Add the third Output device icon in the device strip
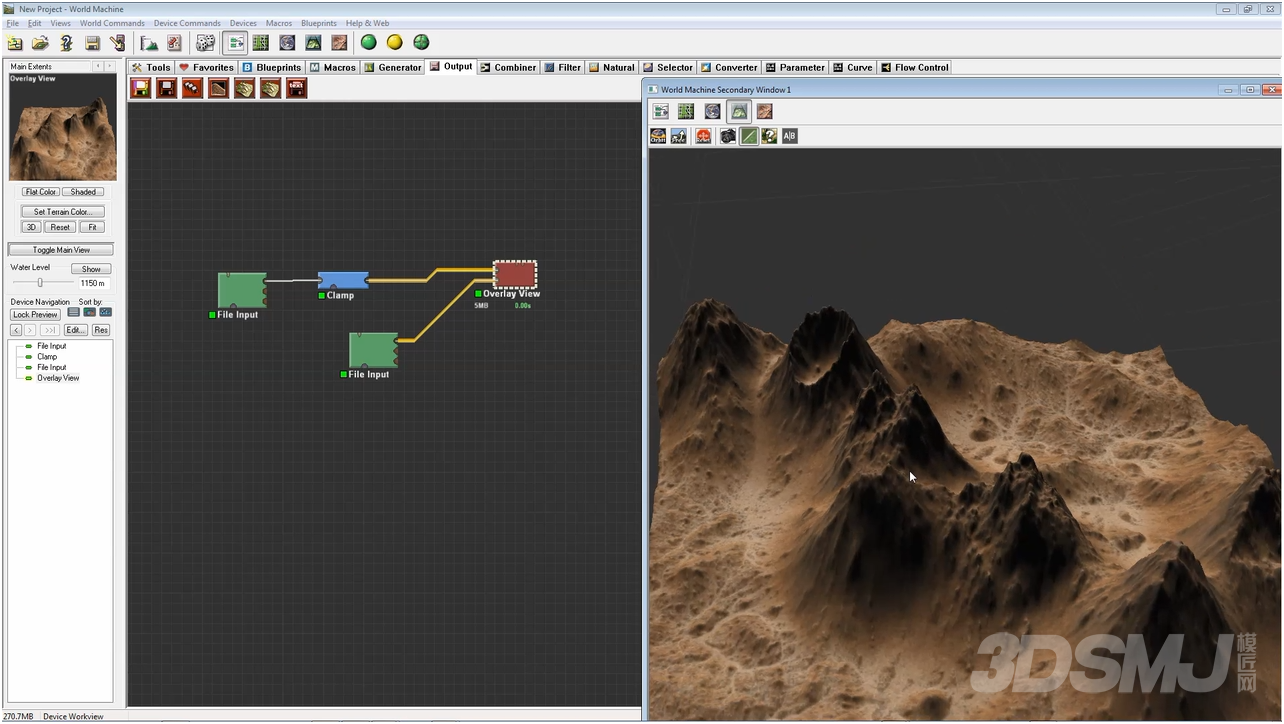1284x724 pixels. coord(192,88)
